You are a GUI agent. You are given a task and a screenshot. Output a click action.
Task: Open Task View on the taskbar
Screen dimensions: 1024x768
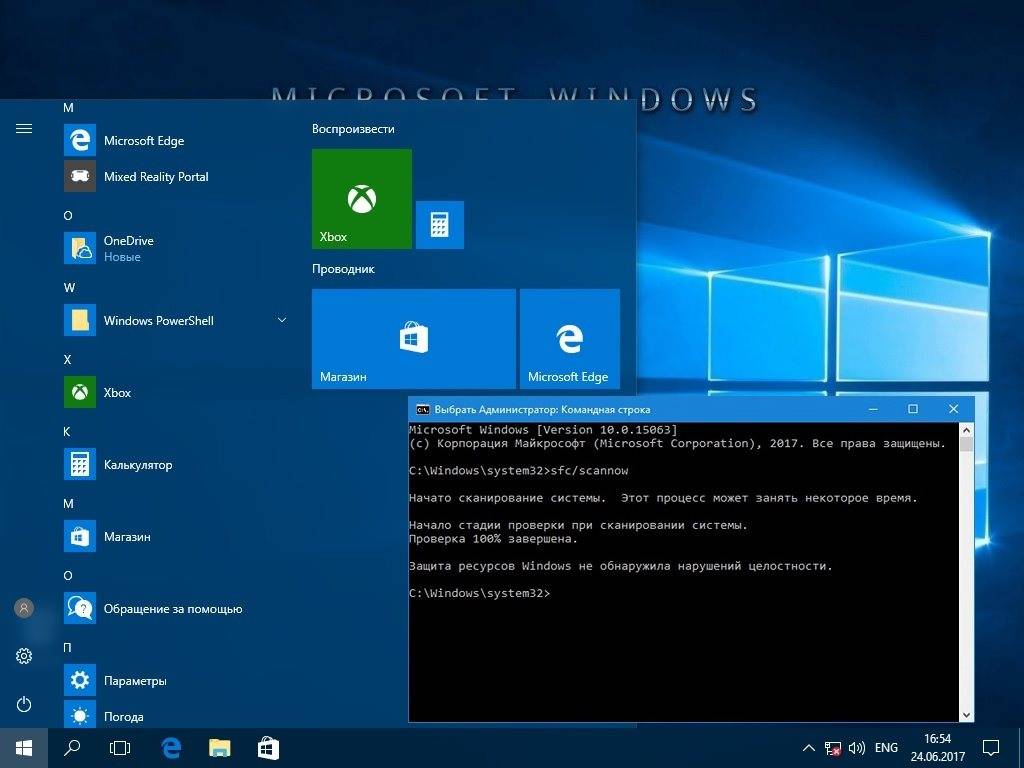pyautogui.click(x=120, y=748)
